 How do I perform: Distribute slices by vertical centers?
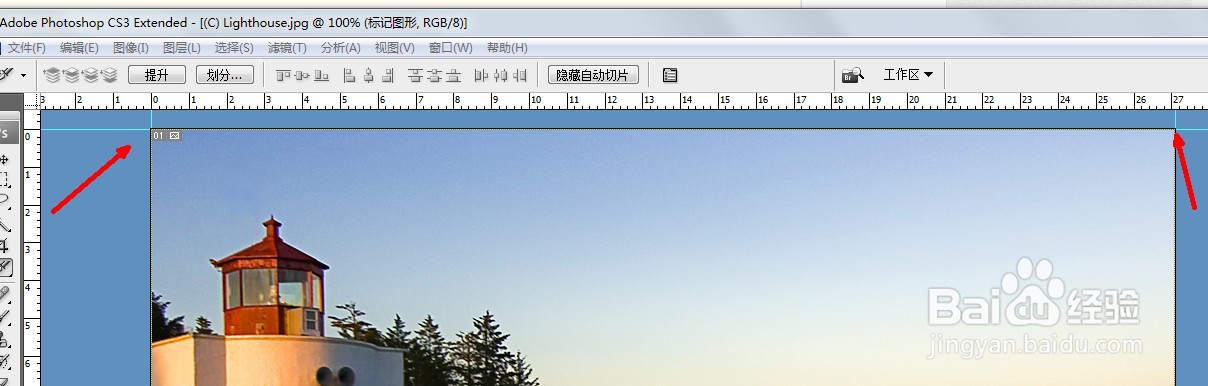pyautogui.click(x=435, y=75)
